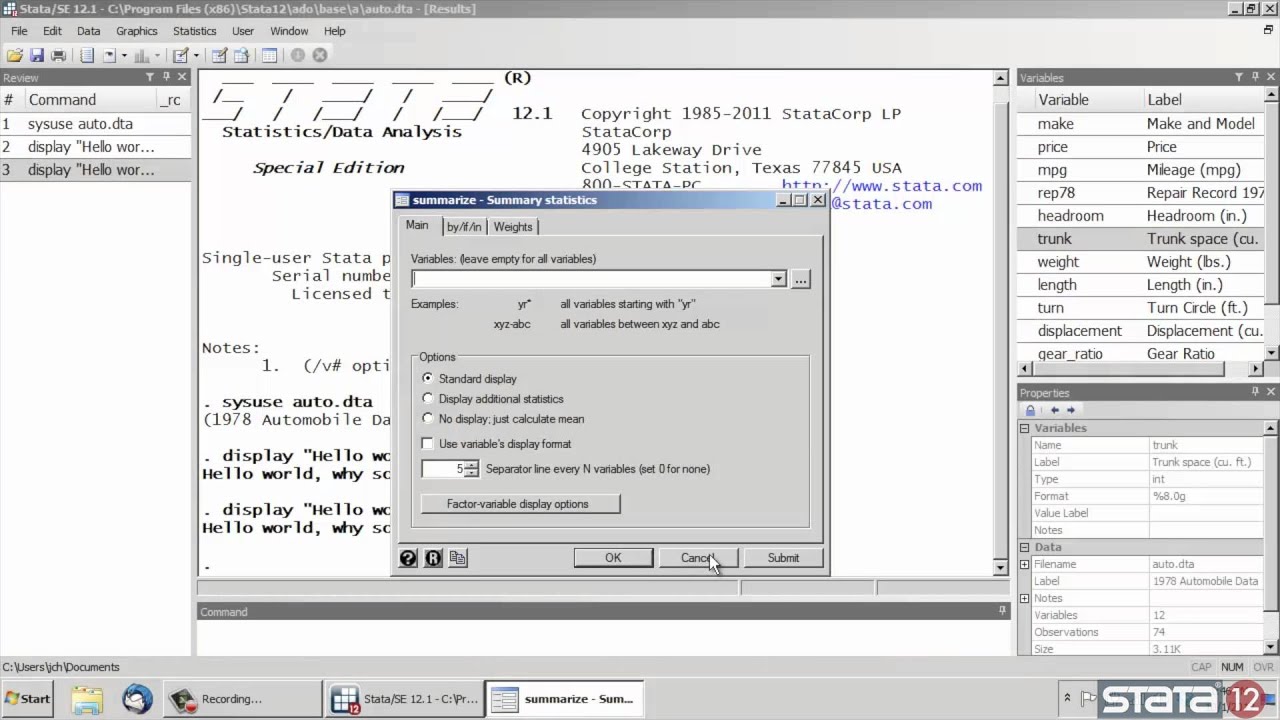Click the variable picker ellipsis button
This screenshot has height=720, width=1280.
[x=801, y=279]
